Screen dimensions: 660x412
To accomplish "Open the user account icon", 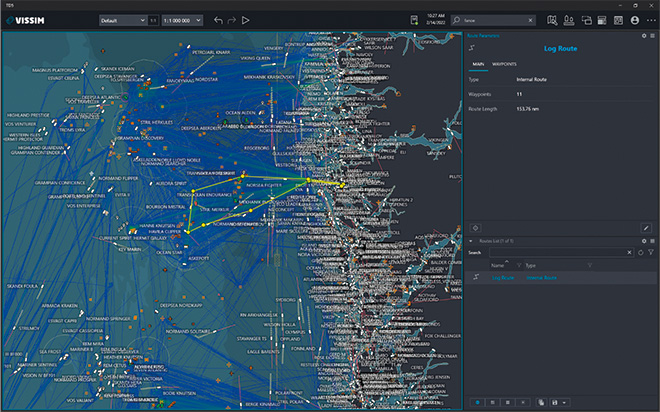I will [635, 20].
